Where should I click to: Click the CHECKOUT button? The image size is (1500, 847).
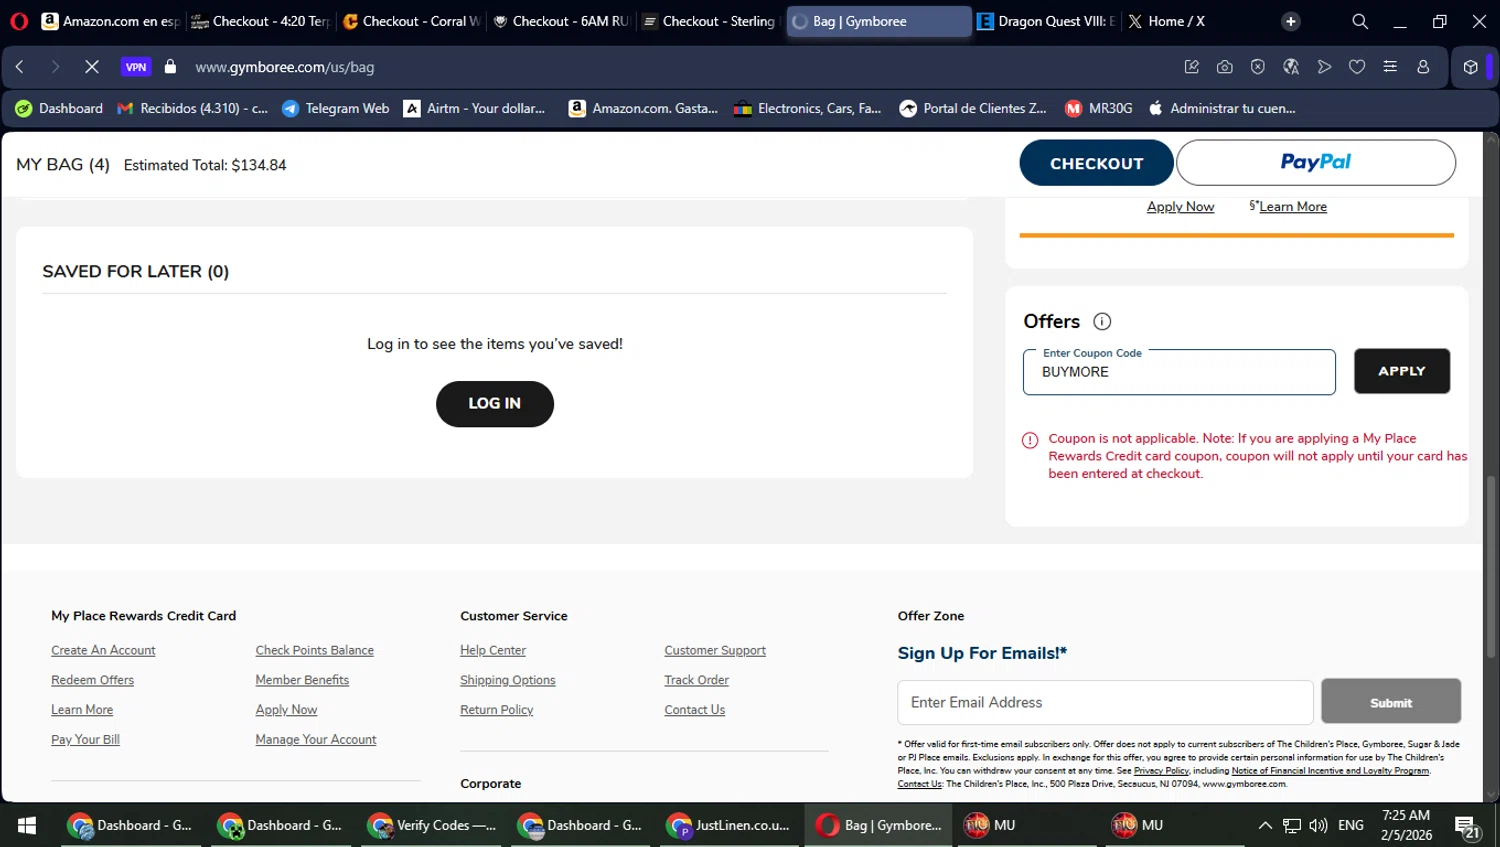click(x=1096, y=163)
